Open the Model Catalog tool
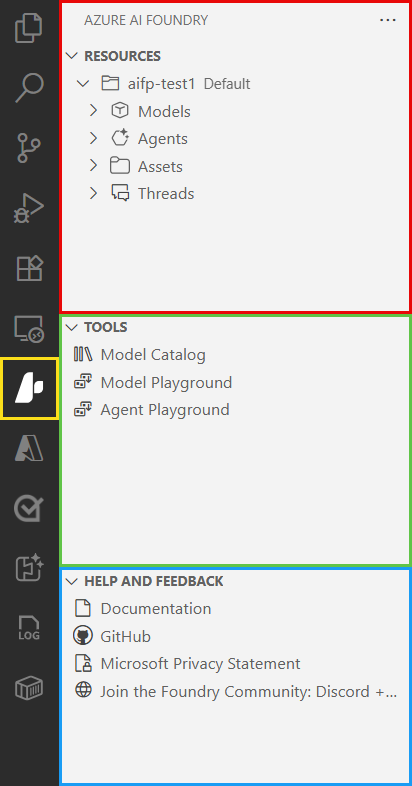The height and width of the screenshot is (786, 412). [x=140, y=355]
